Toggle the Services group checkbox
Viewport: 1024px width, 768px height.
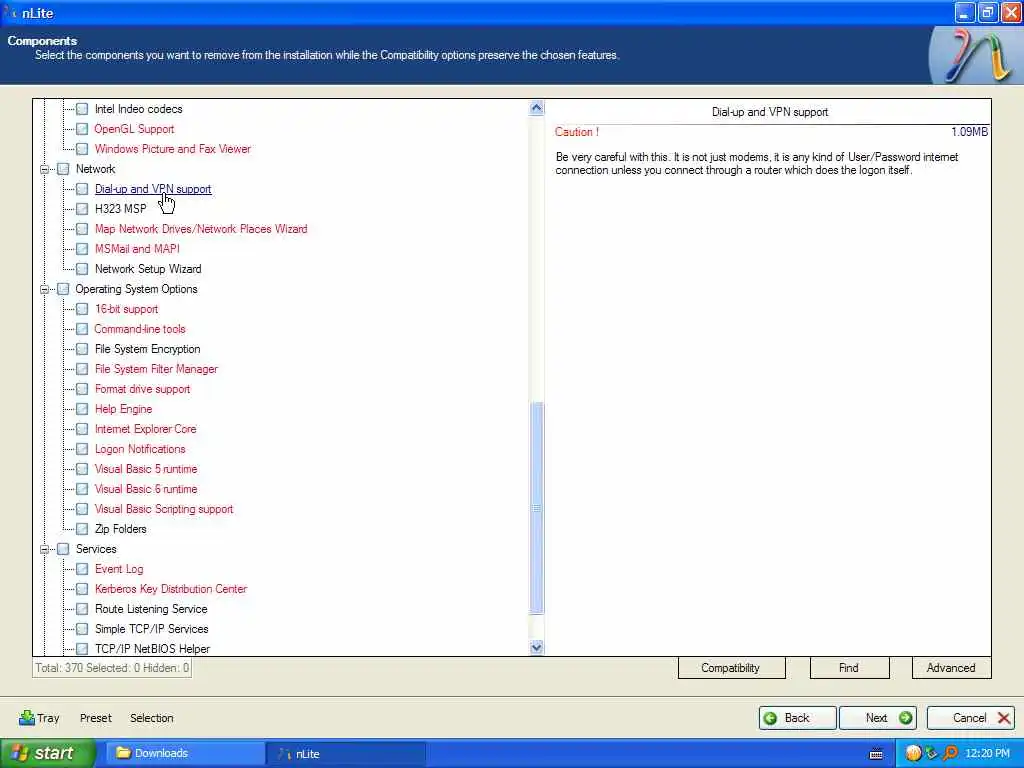tap(63, 549)
